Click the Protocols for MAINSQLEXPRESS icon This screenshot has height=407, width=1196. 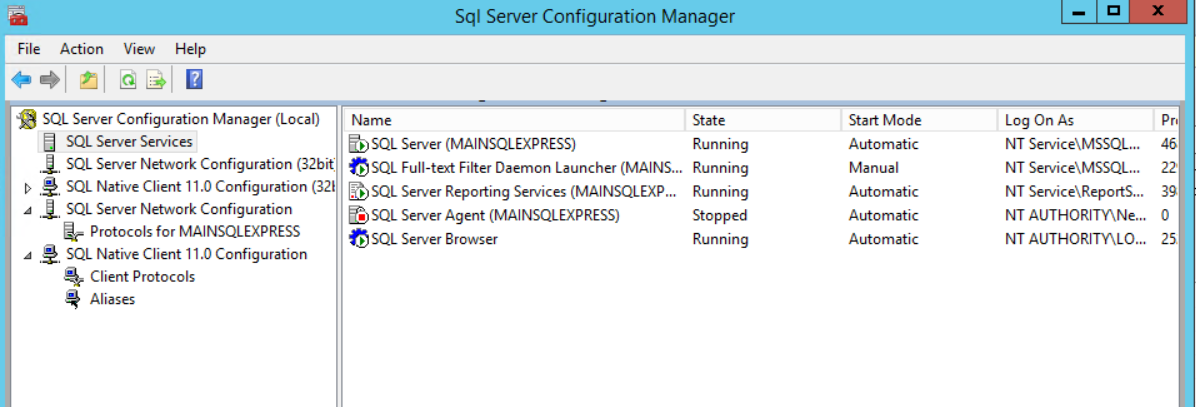[74, 232]
